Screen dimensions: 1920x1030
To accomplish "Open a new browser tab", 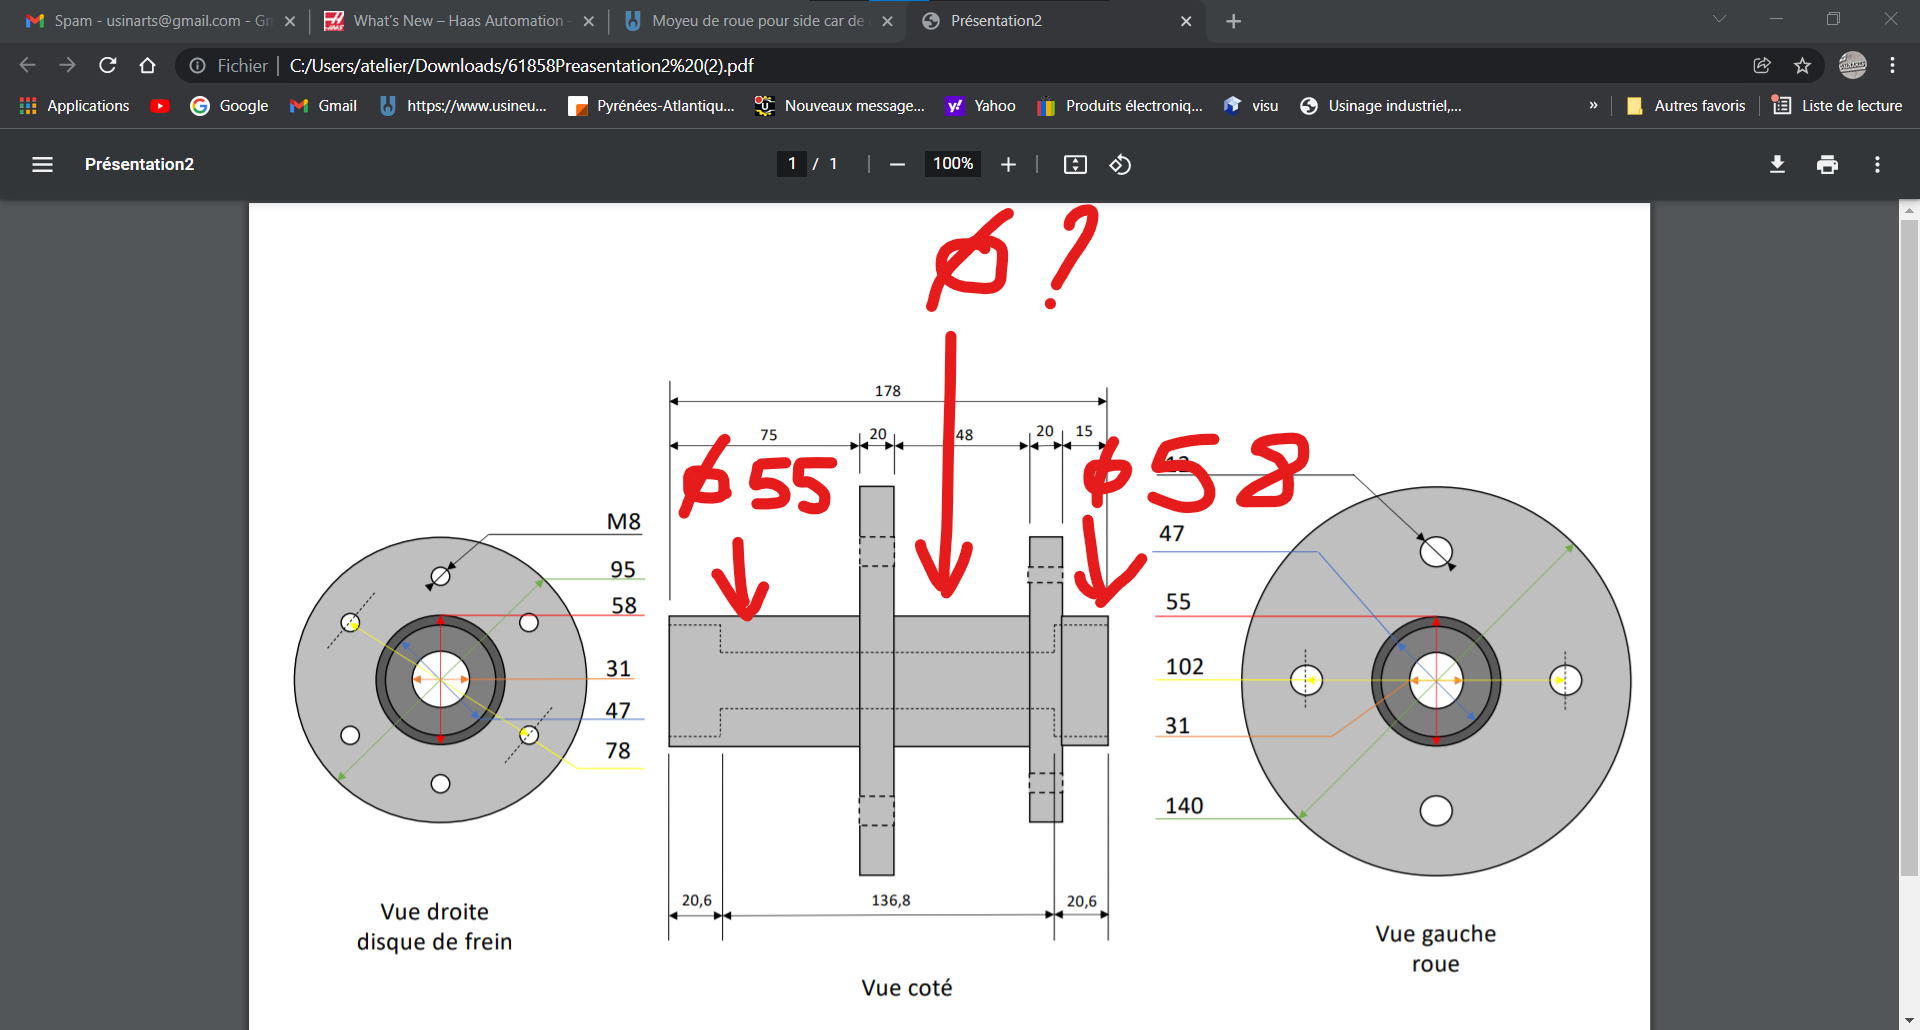I will [x=1233, y=21].
